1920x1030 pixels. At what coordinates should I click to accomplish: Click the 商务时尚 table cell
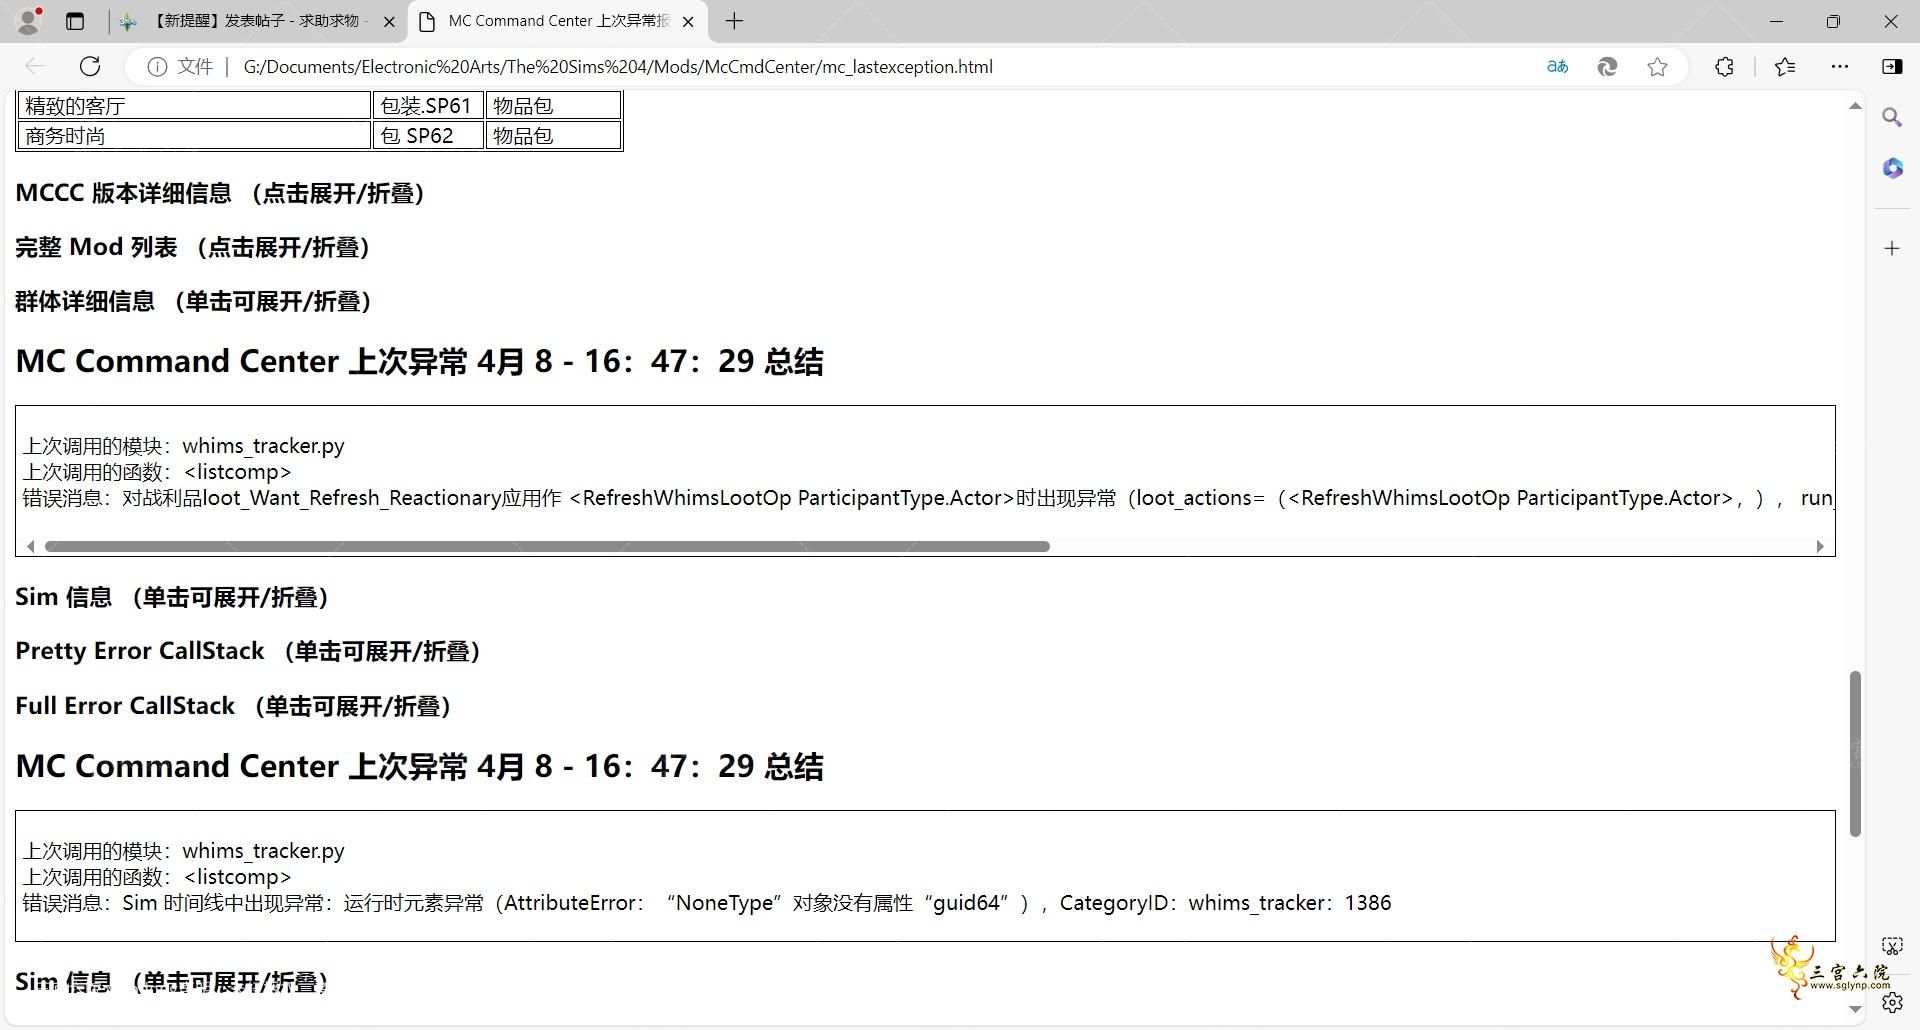click(x=195, y=136)
